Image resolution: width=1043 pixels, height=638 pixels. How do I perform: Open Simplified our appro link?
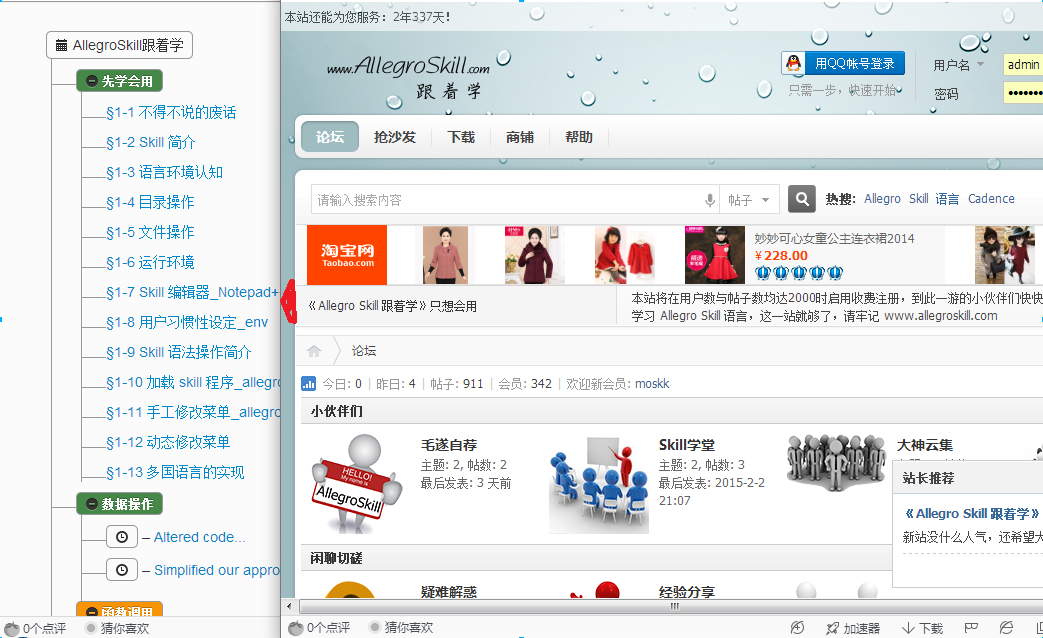(x=217, y=570)
